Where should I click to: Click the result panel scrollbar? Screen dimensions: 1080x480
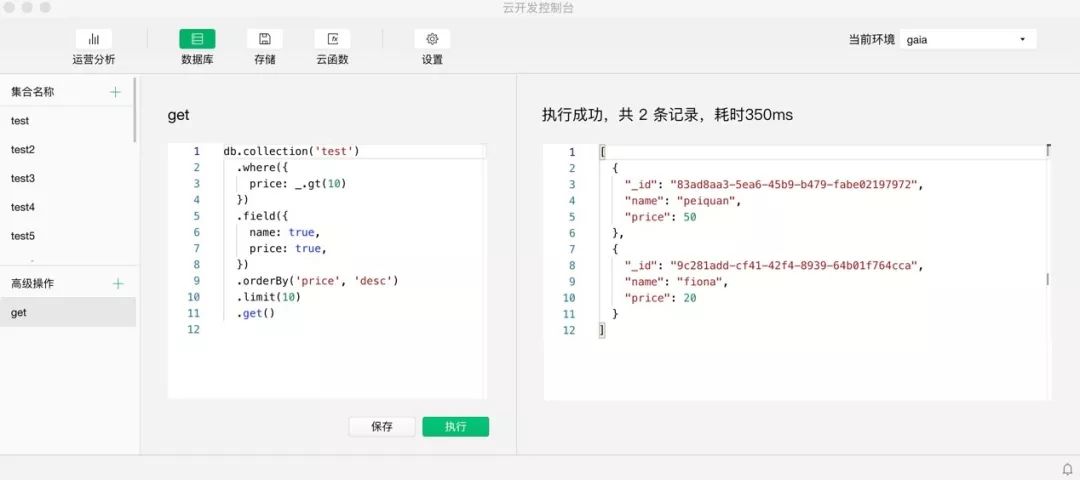(x=1048, y=279)
